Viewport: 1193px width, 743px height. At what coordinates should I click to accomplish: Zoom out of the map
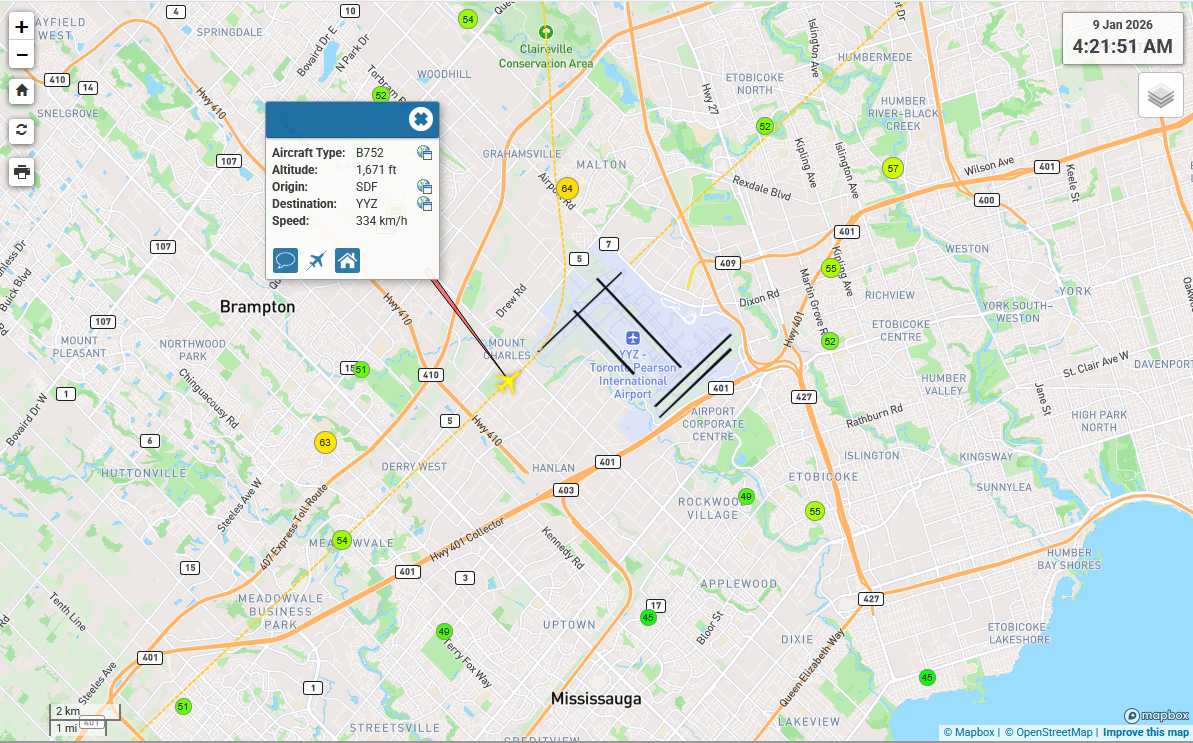coord(22,55)
